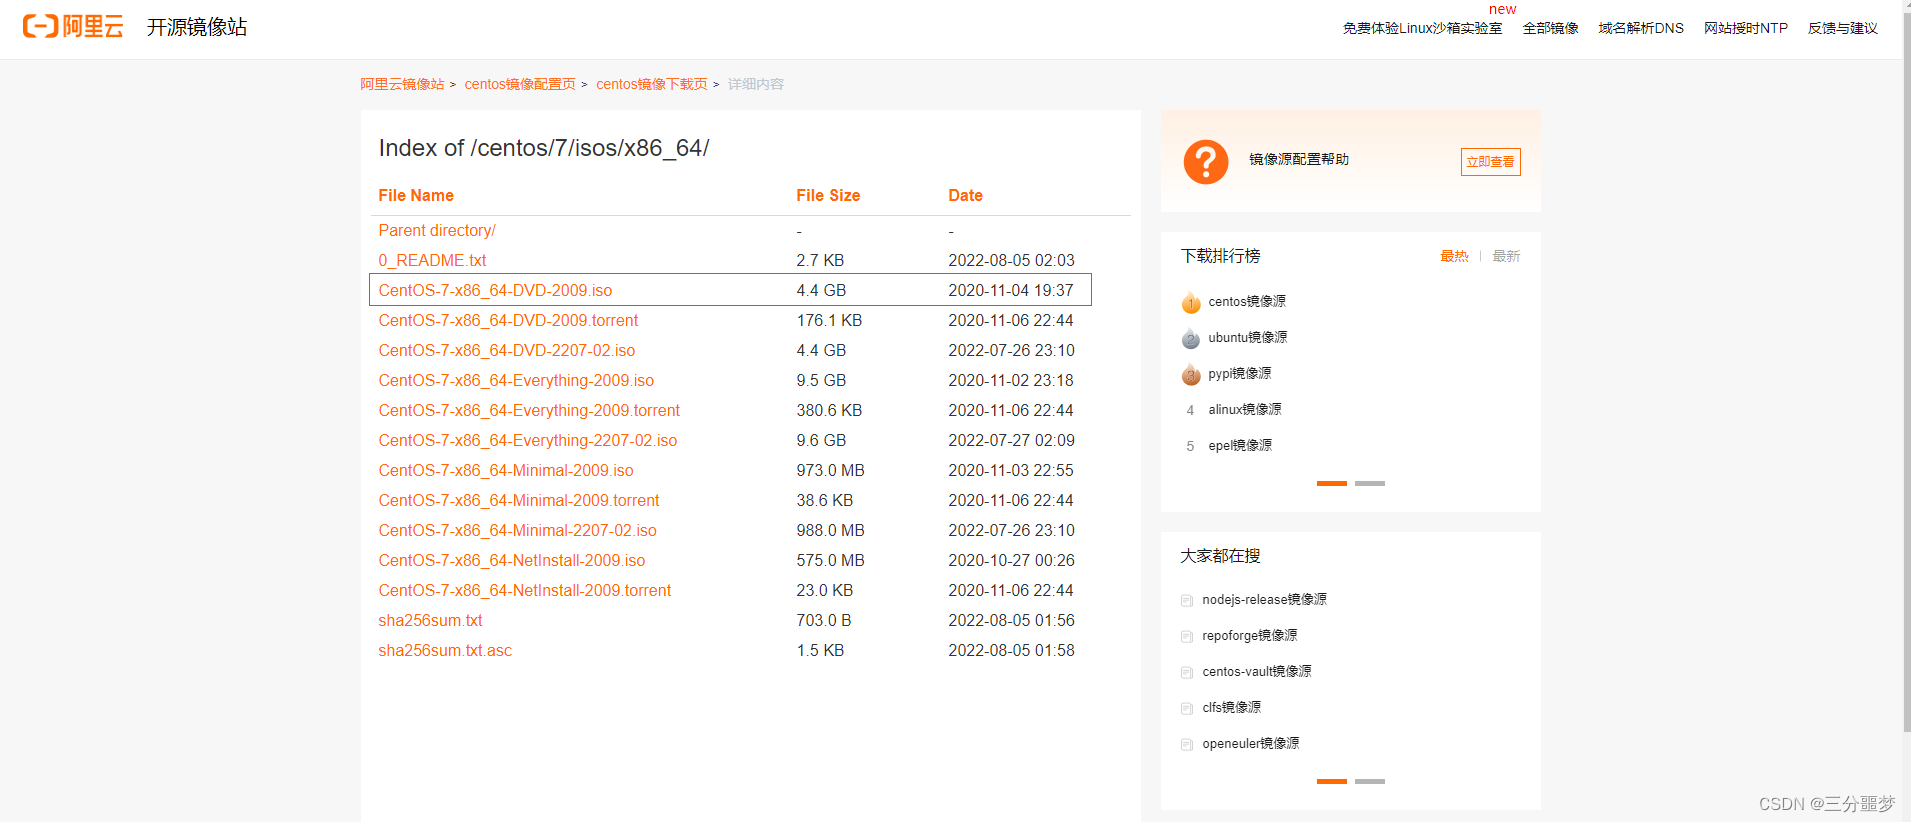Open 网站授时NTP in top navigation
The width and height of the screenshot is (1911, 822).
click(x=1746, y=28)
